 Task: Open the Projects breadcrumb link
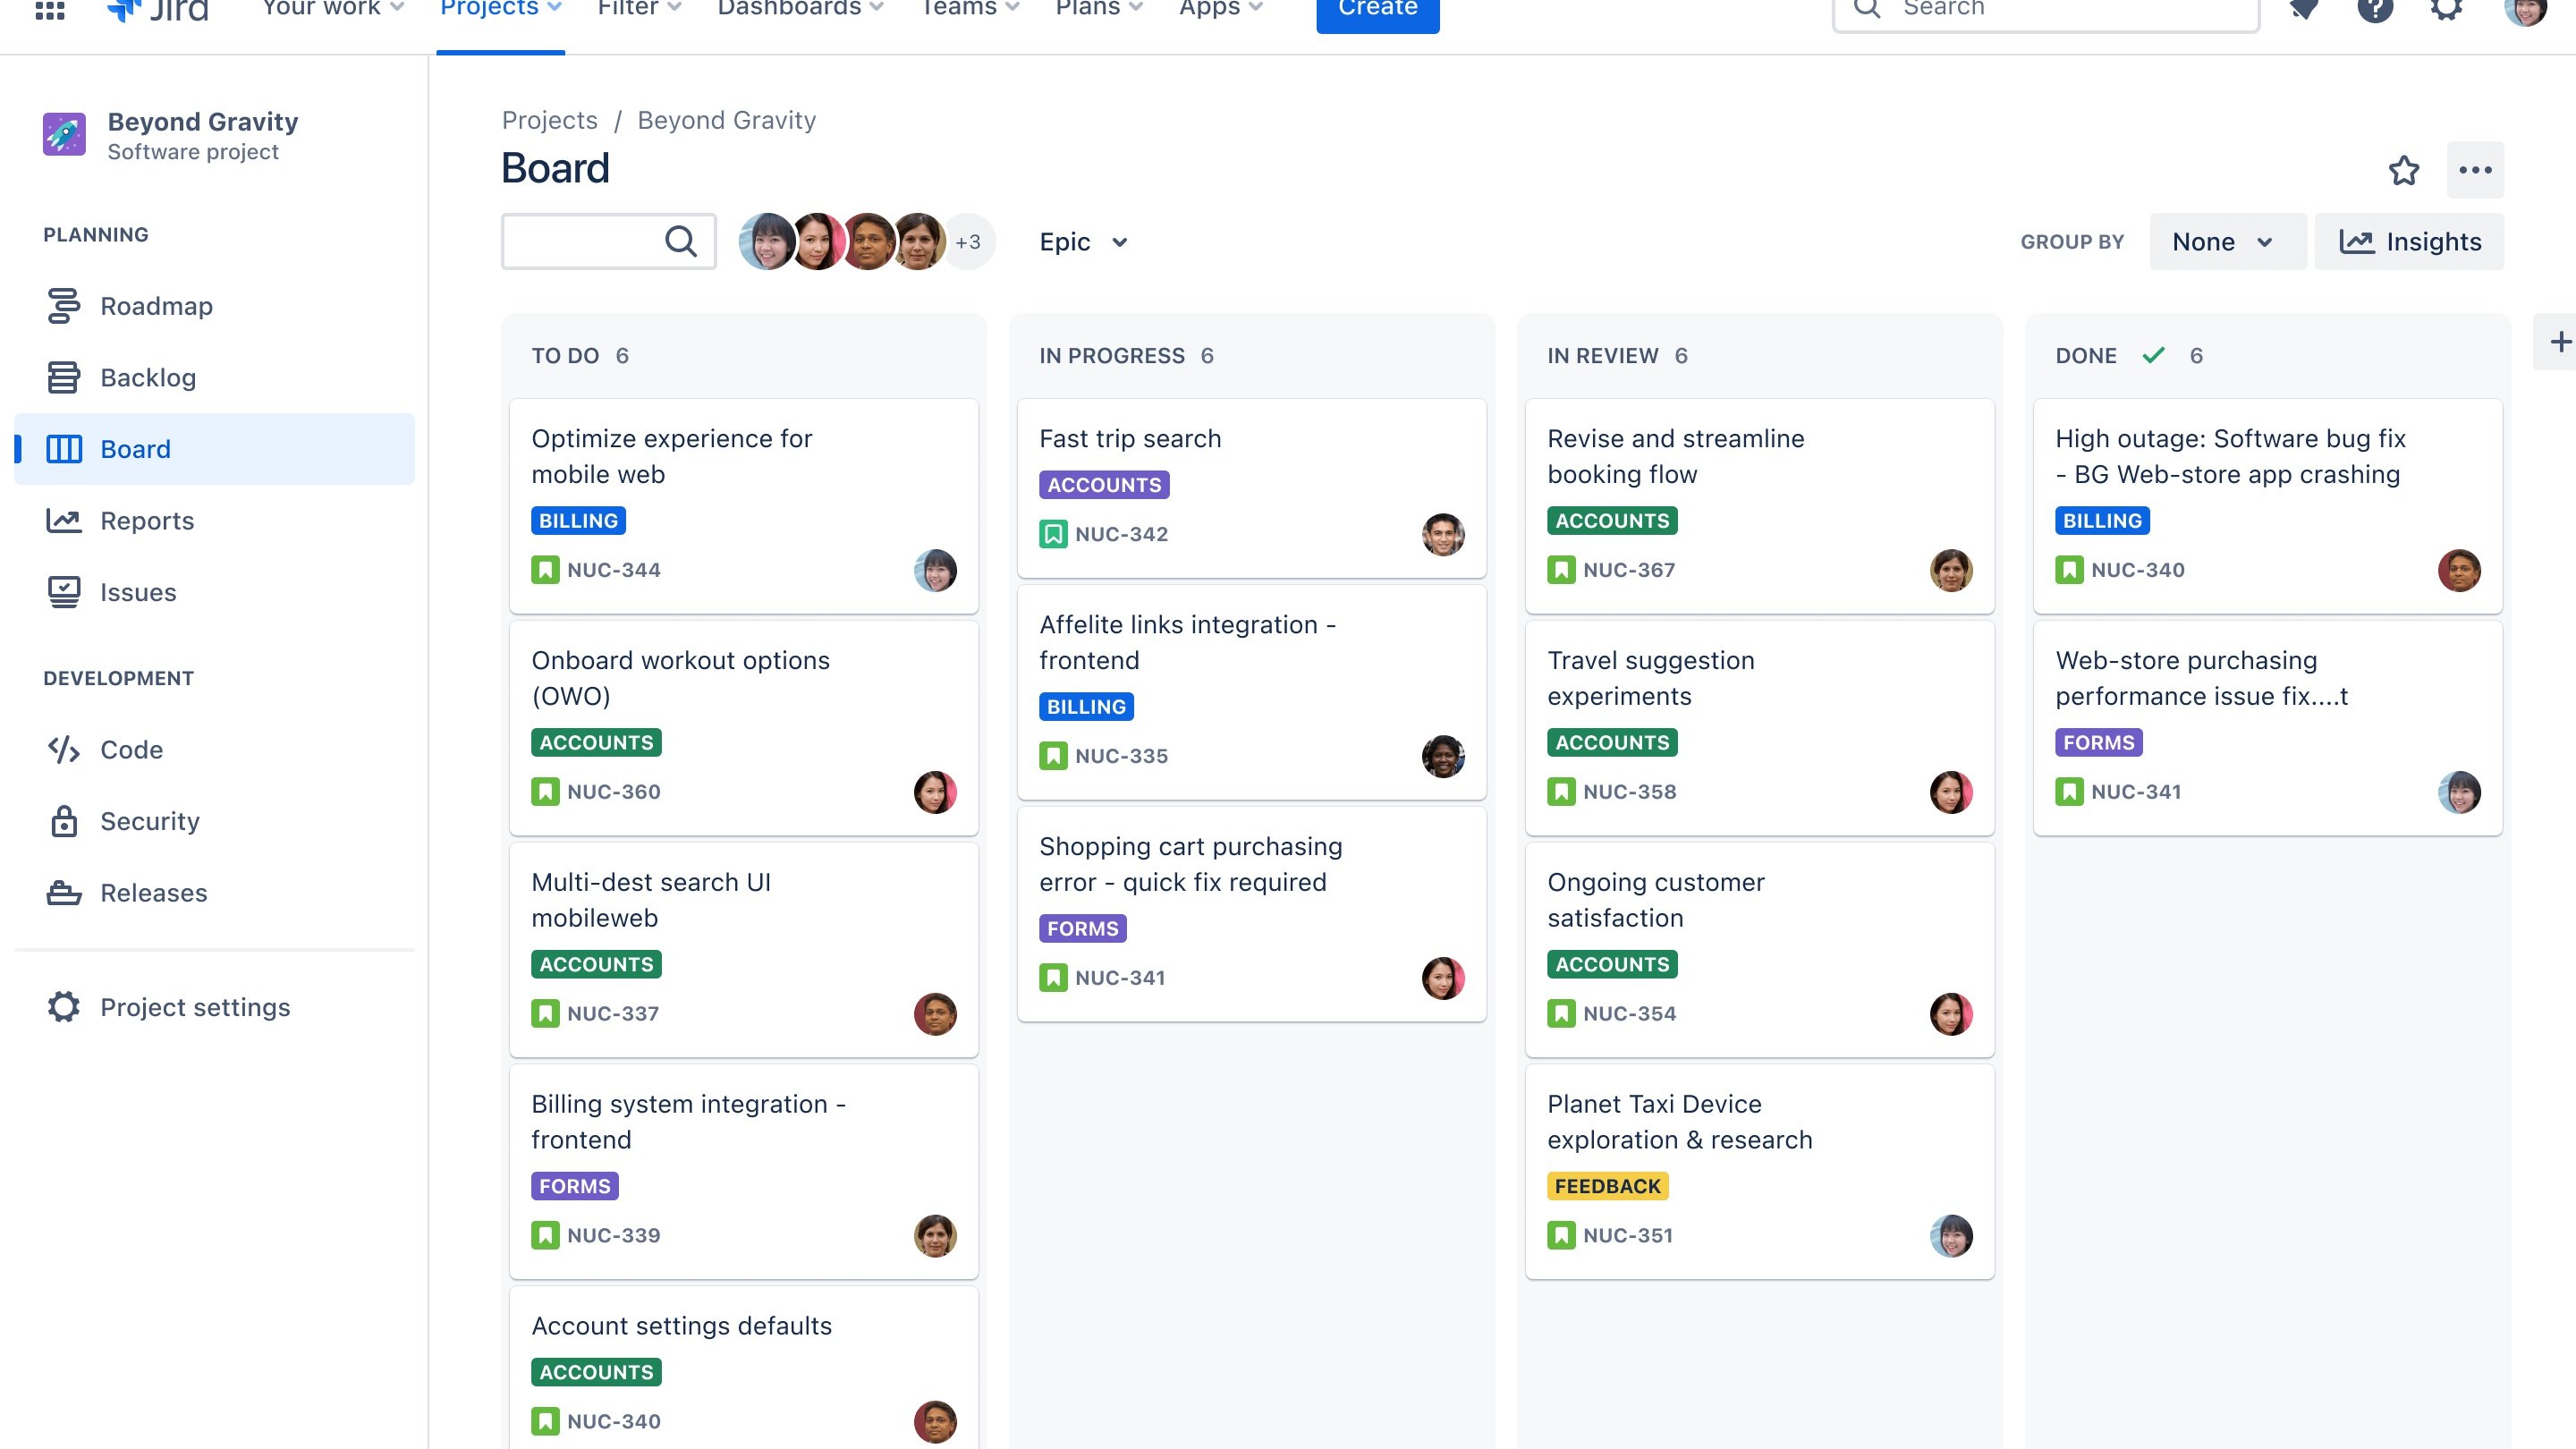point(549,120)
